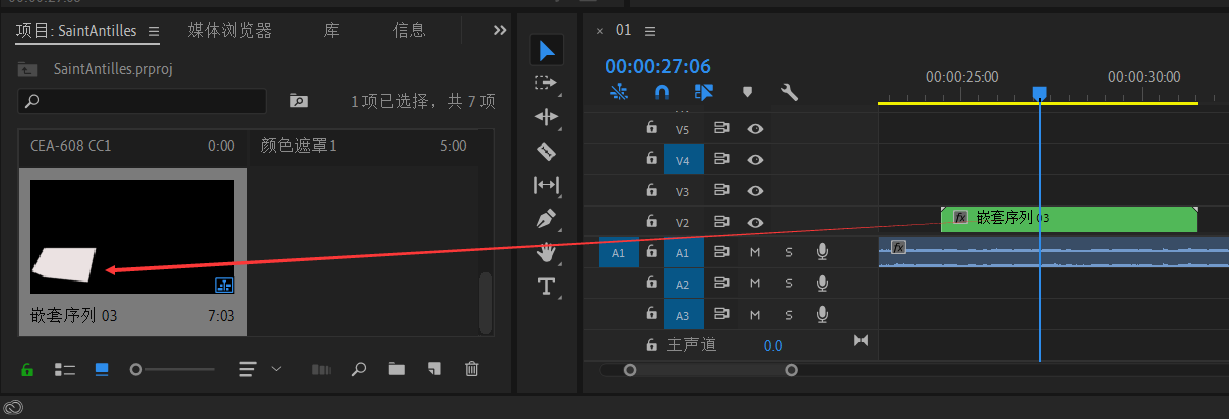
Task: Open Find with the magnifier icon in the project footer
Action: [x=359, y=369]
